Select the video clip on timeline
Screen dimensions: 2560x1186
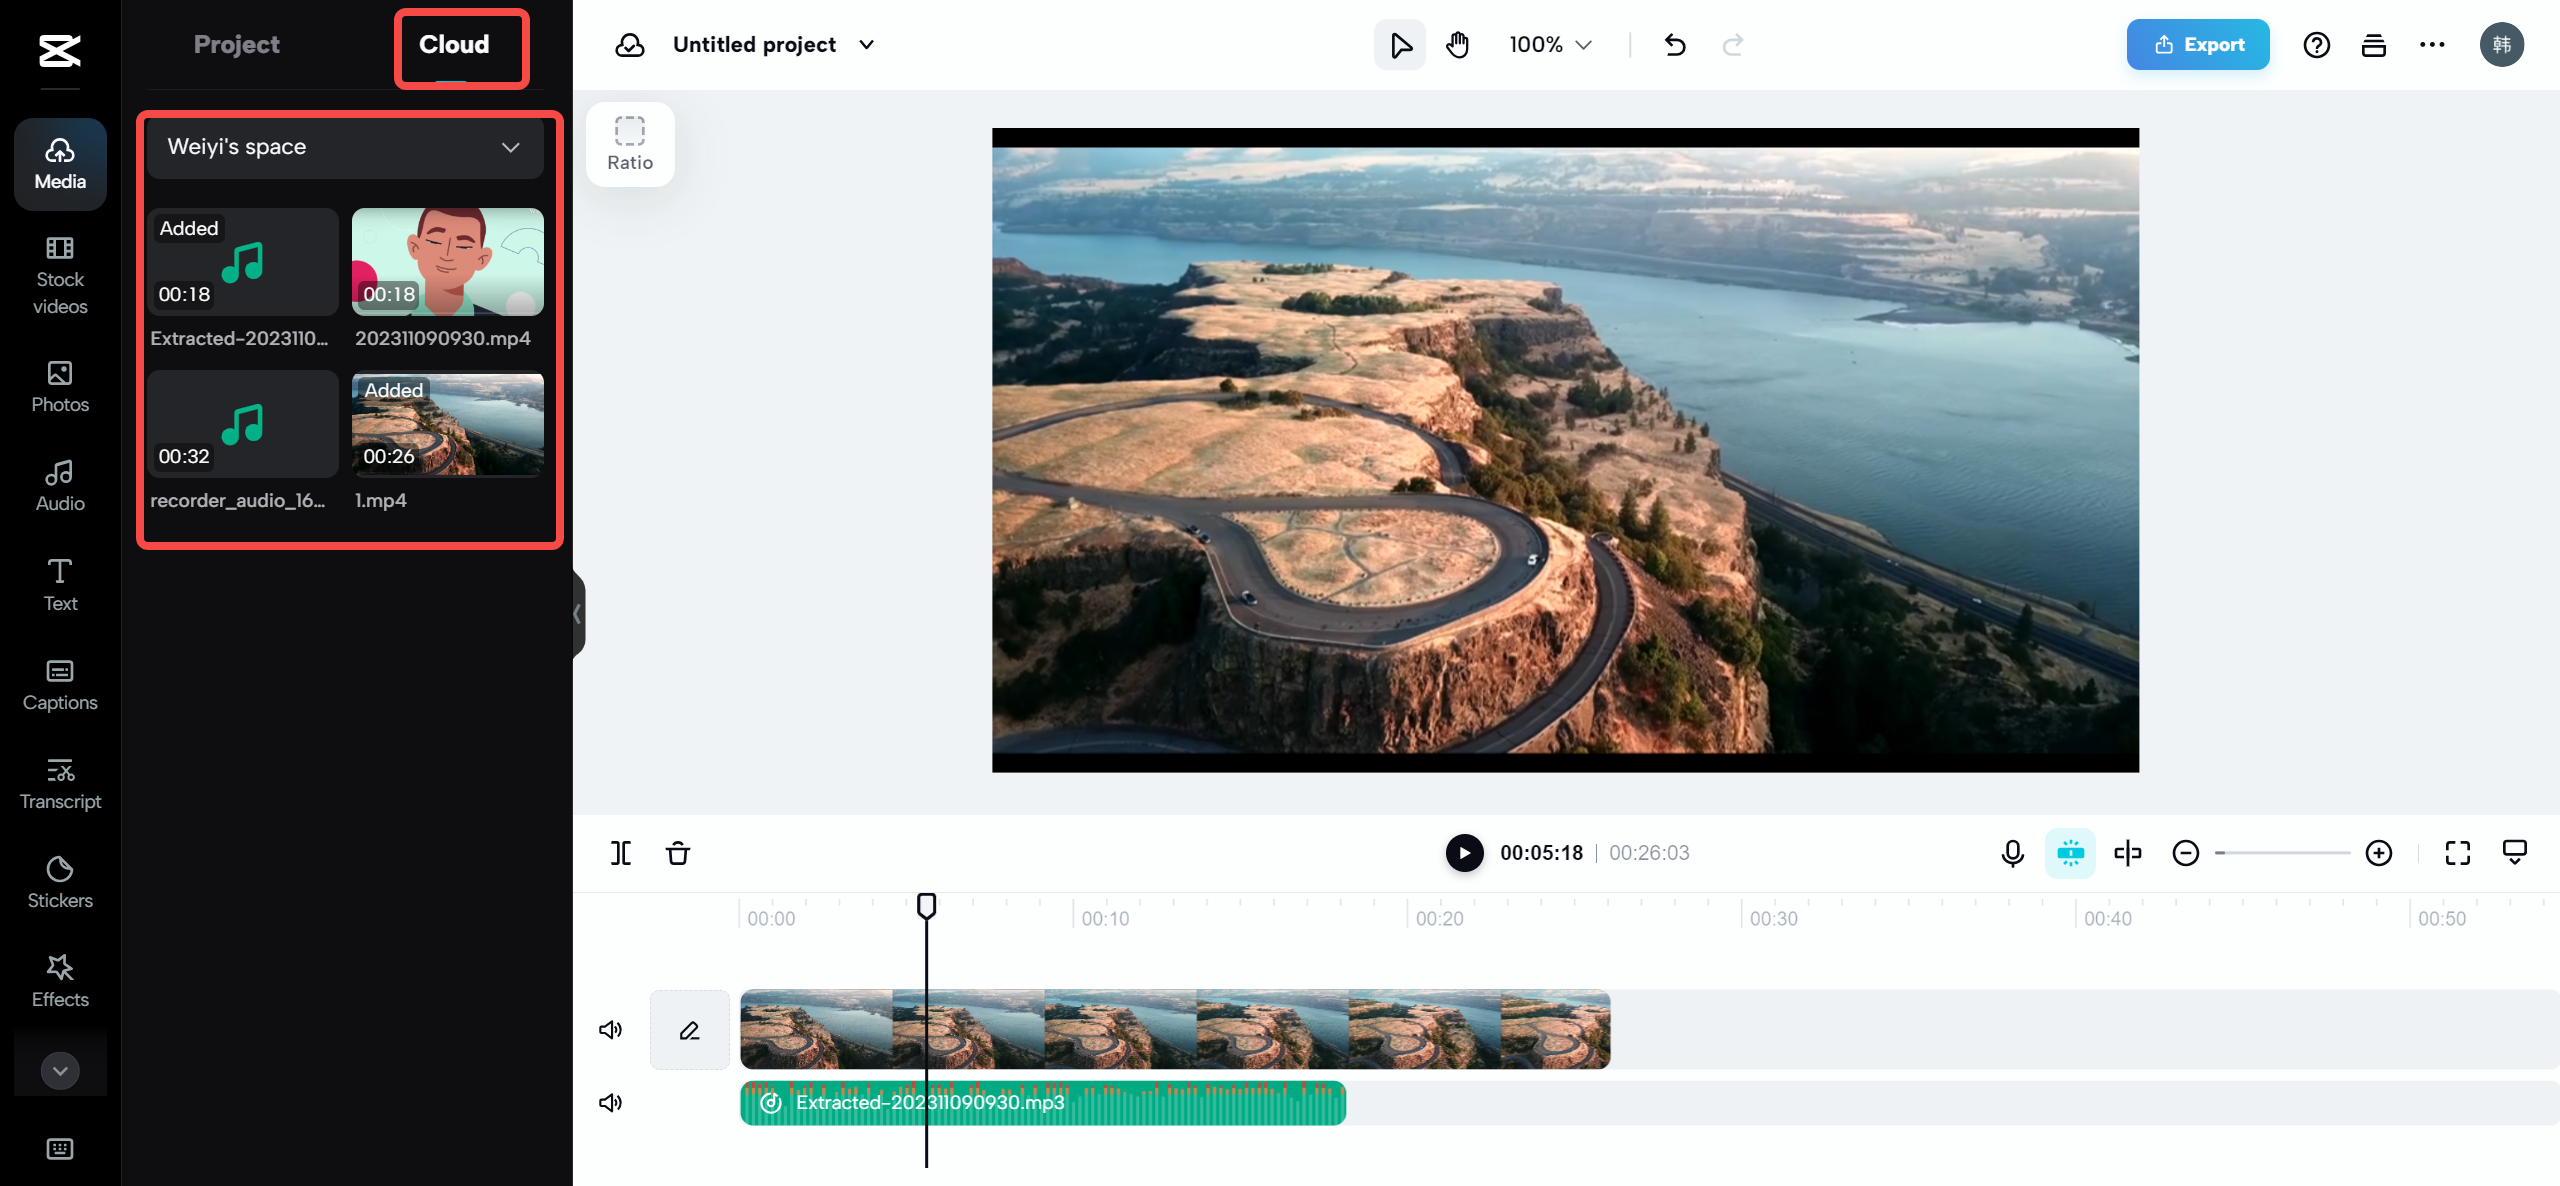1175,1030
